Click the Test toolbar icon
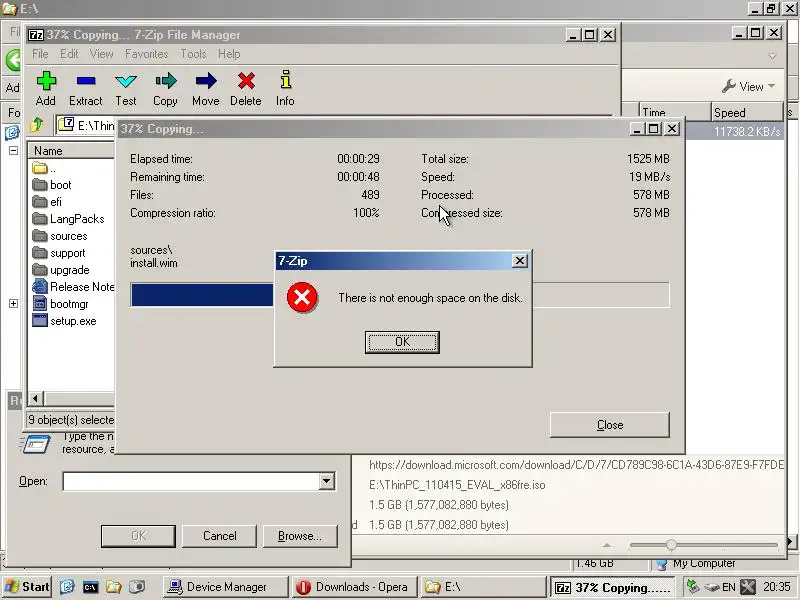Screen dimensions: 800x600 pyautogui.click(x=126, y=88)
